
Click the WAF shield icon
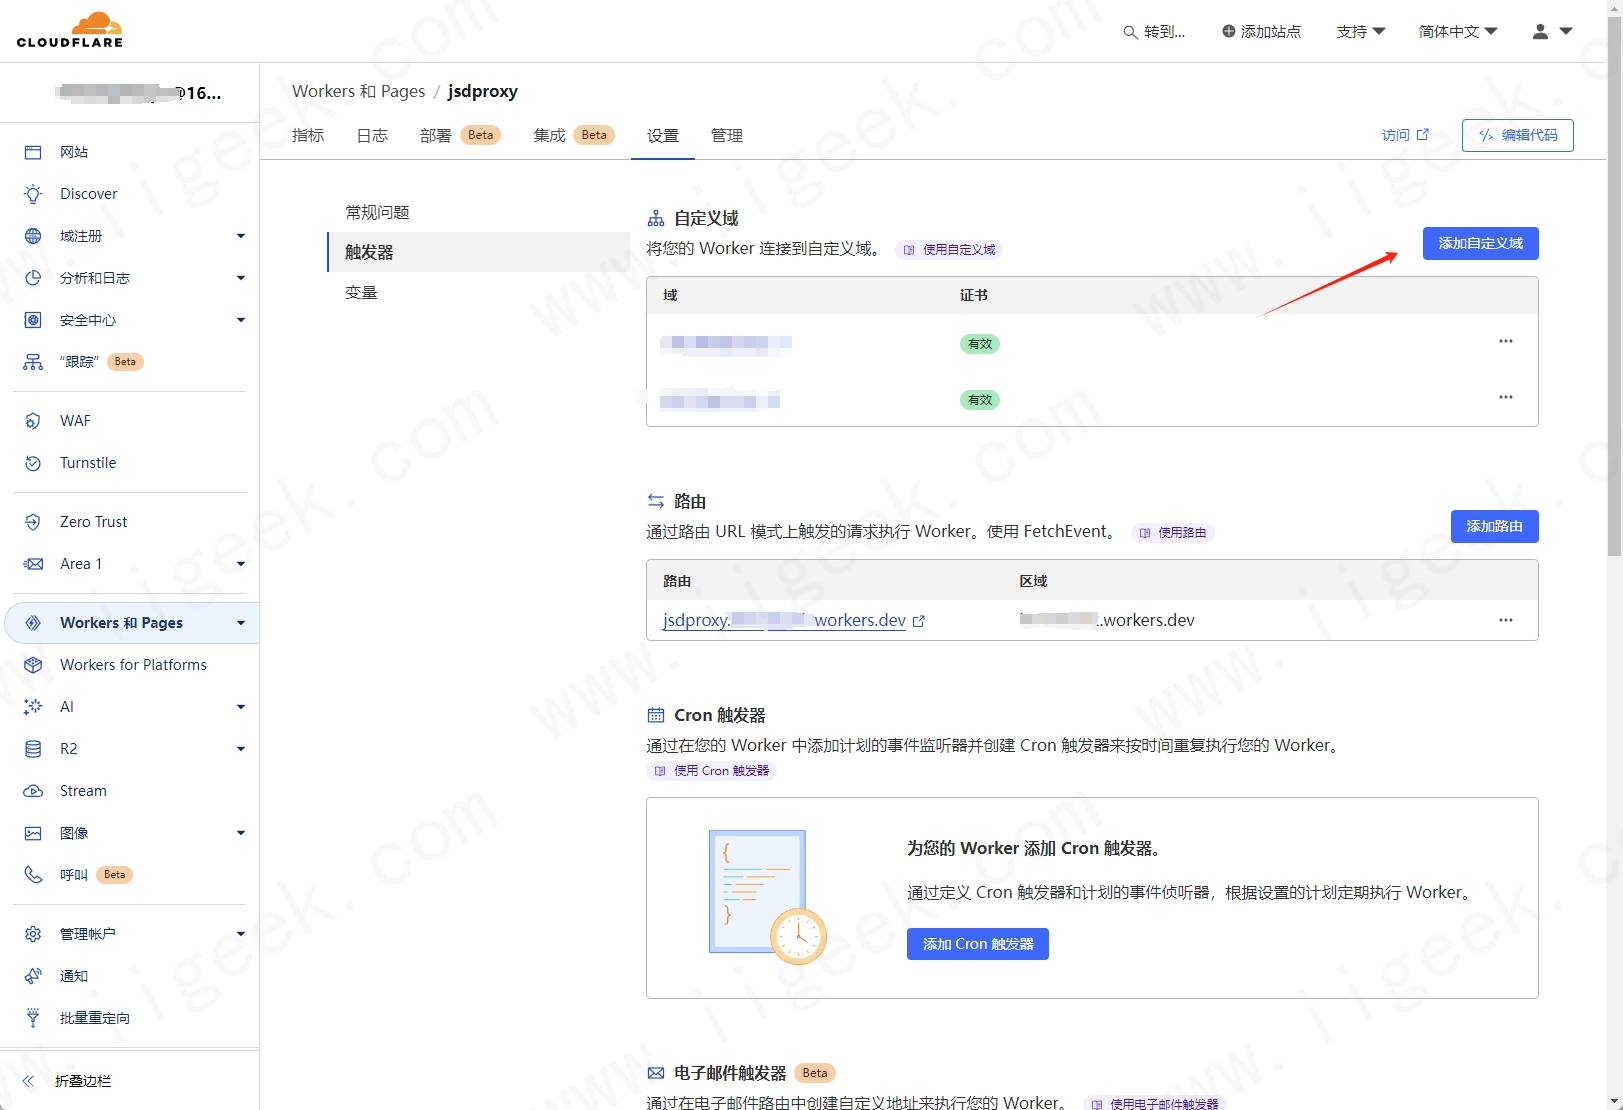pyautogui.click(x=33, y=421)
